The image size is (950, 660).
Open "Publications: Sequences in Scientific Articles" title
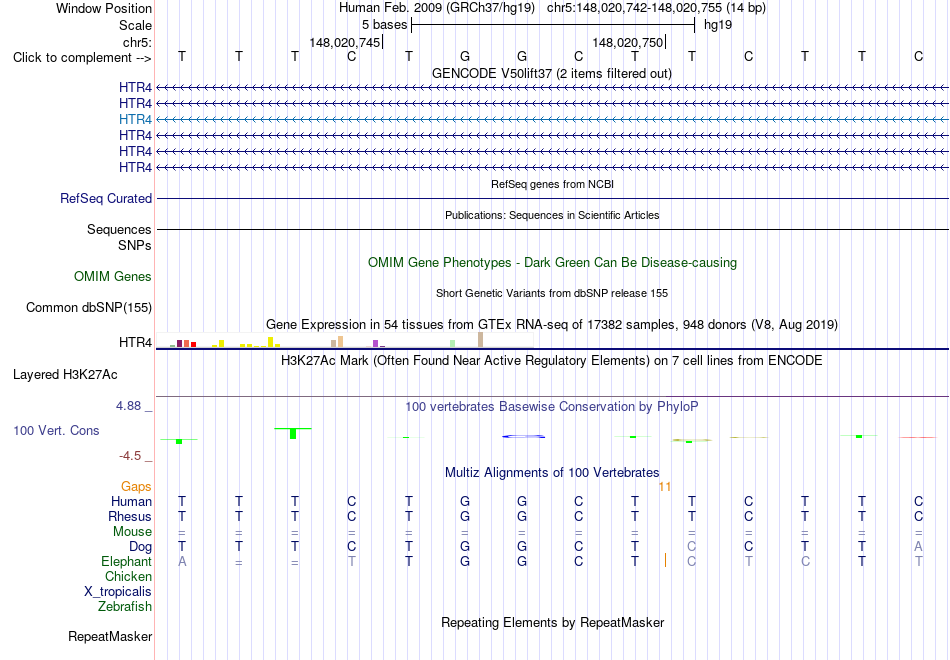552,215
